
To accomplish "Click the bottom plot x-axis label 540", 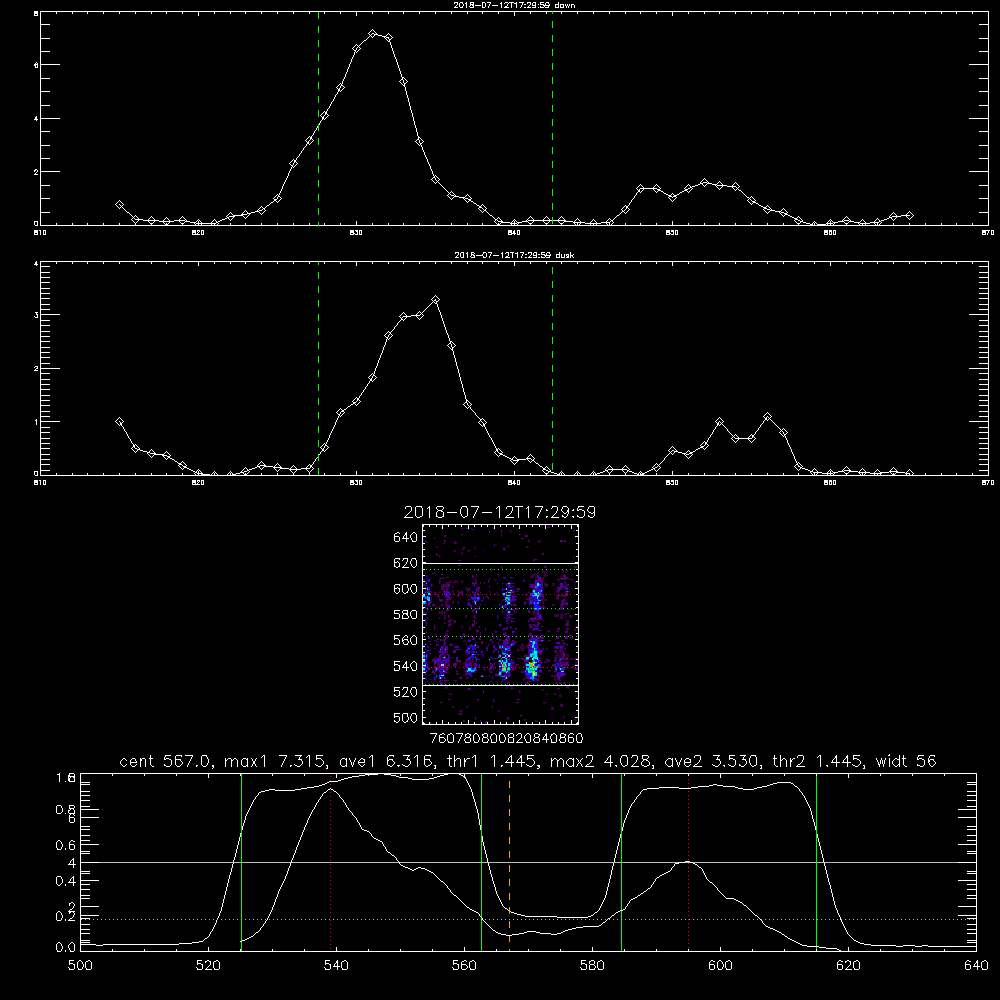I will tap(336, 966).
